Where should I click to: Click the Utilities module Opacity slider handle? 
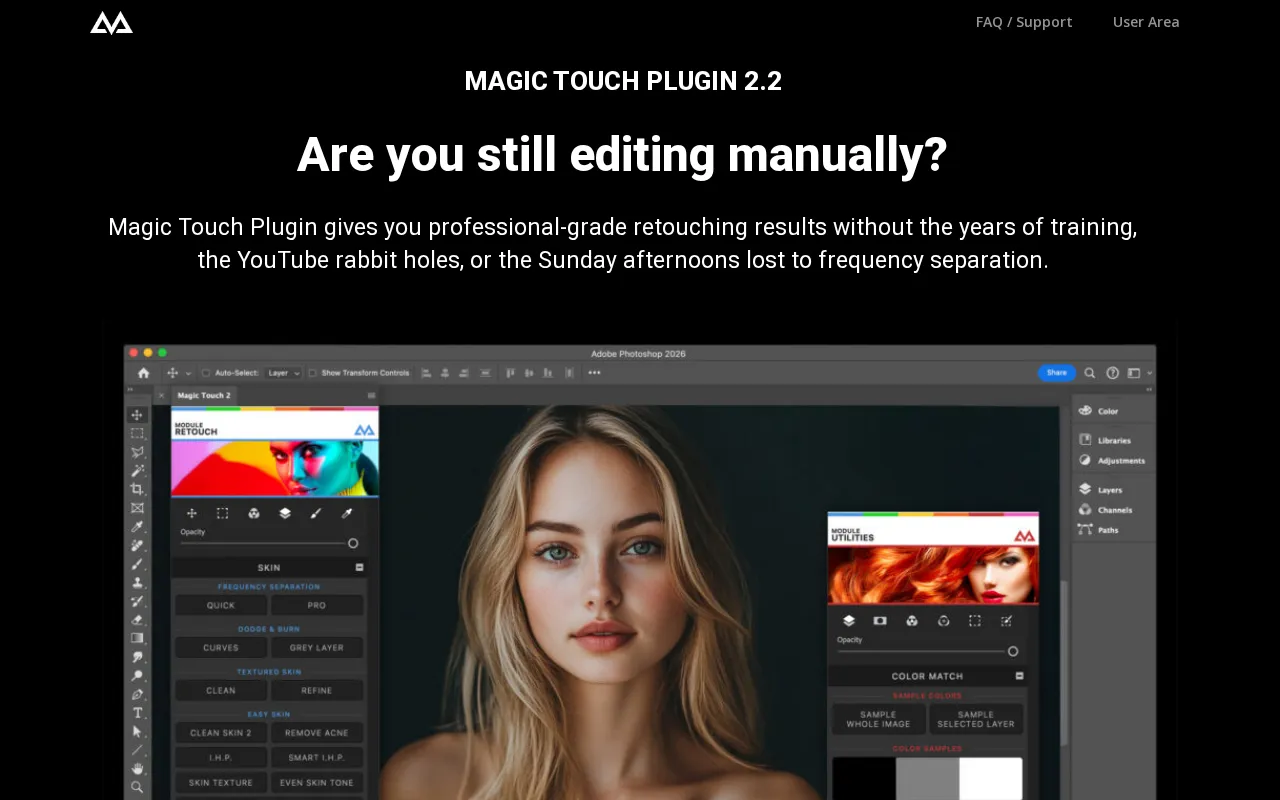(x=1013, y=651)
